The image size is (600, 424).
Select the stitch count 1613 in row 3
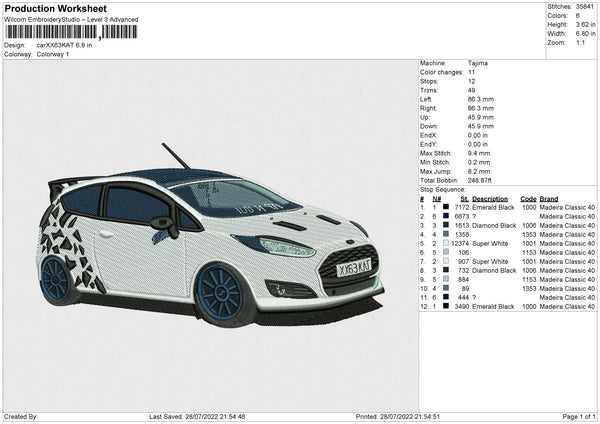(462, 225)
